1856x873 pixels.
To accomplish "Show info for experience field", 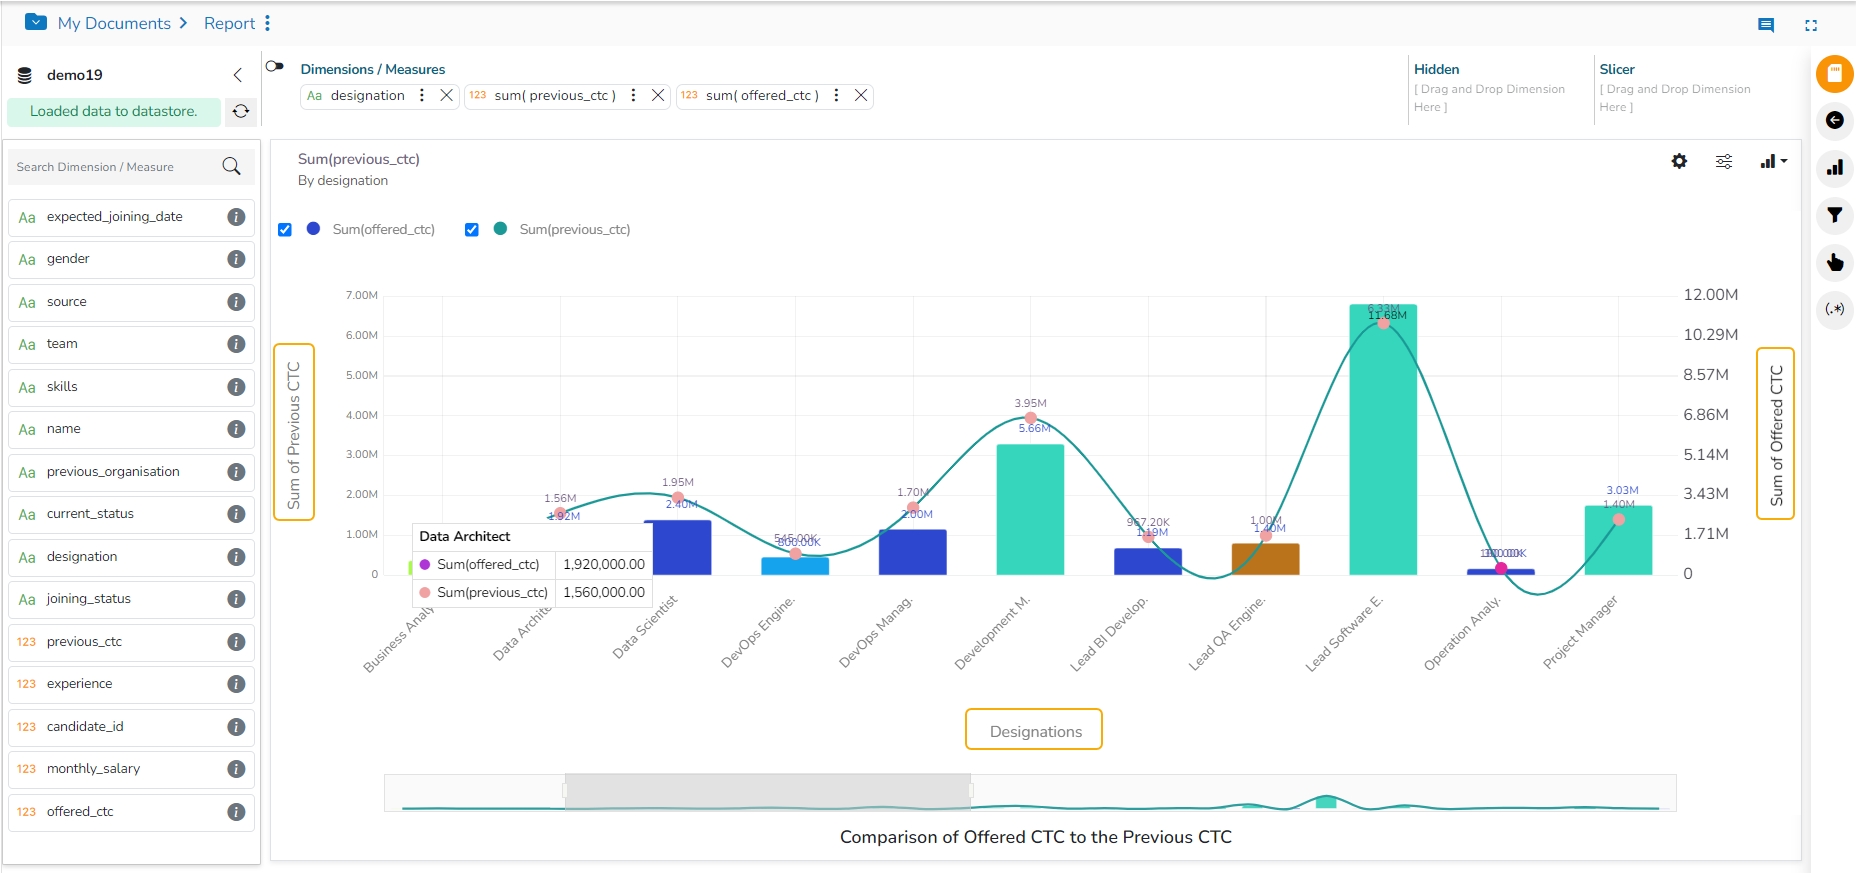I will [x=236, y=684].
